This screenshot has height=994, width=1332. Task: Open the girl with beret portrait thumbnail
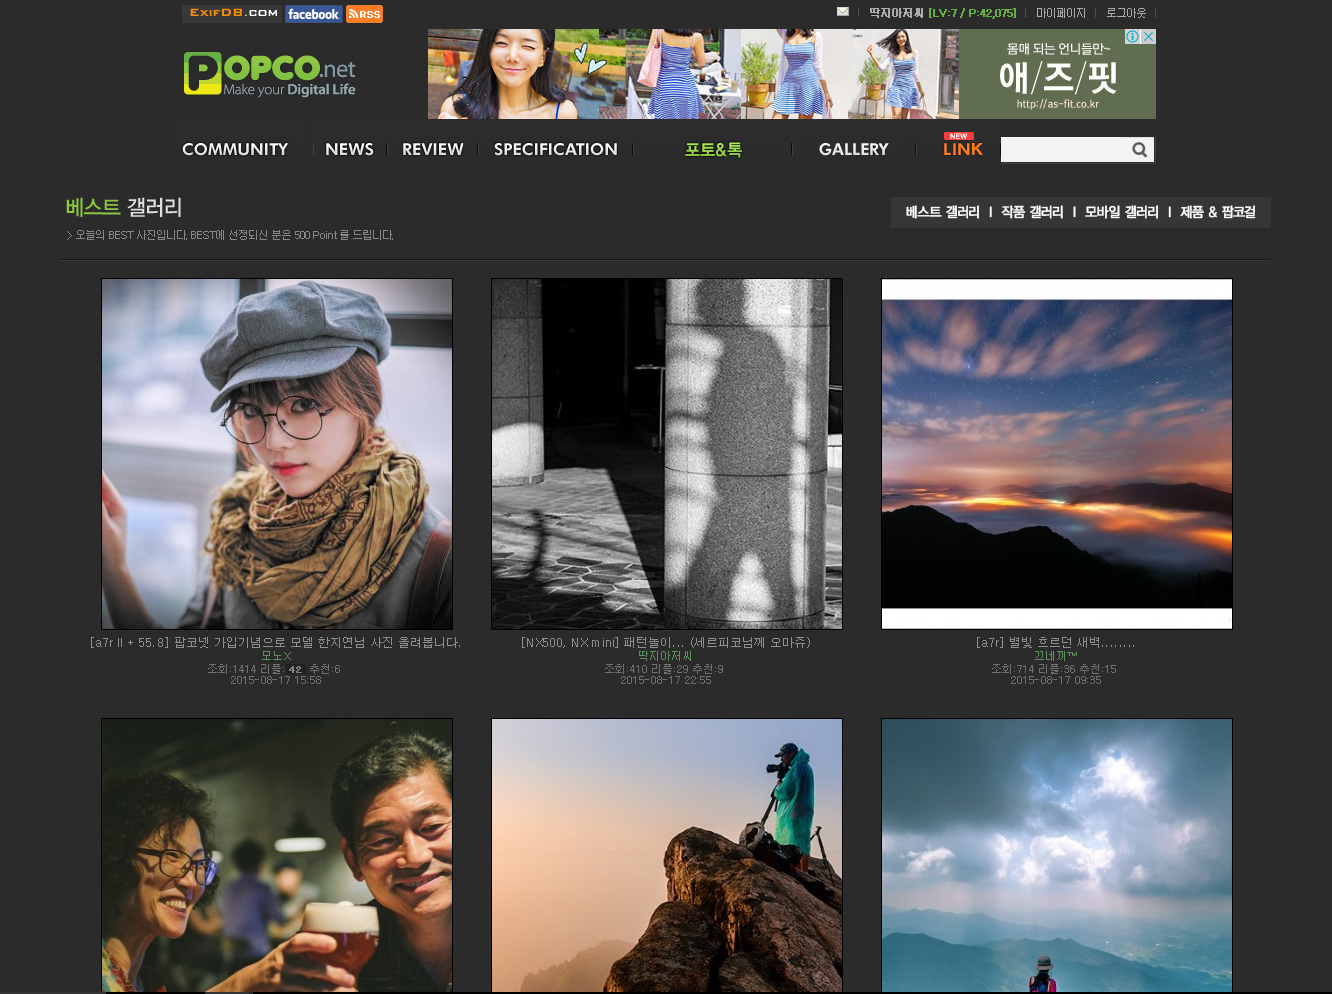pyautogui.click(x=277, y=454)
